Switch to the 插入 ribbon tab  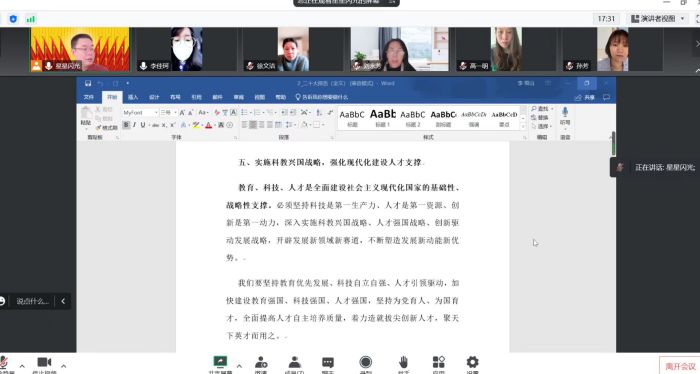133,97
